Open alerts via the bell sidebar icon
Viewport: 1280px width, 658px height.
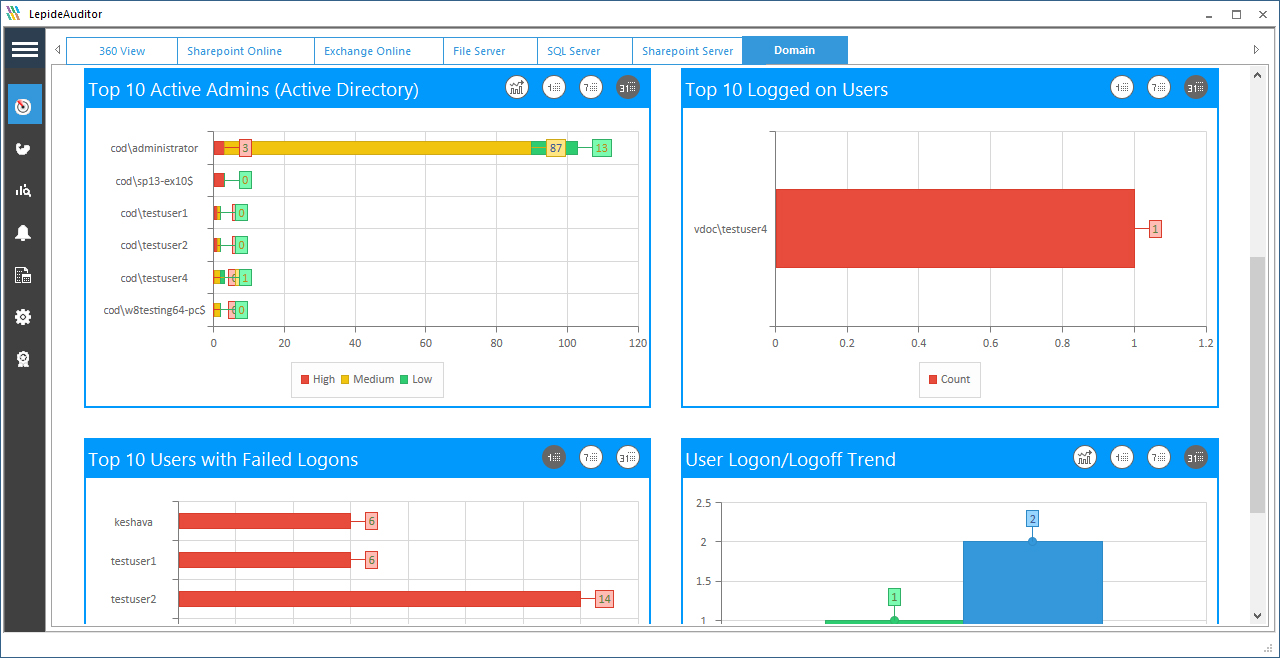click(24, 233)
